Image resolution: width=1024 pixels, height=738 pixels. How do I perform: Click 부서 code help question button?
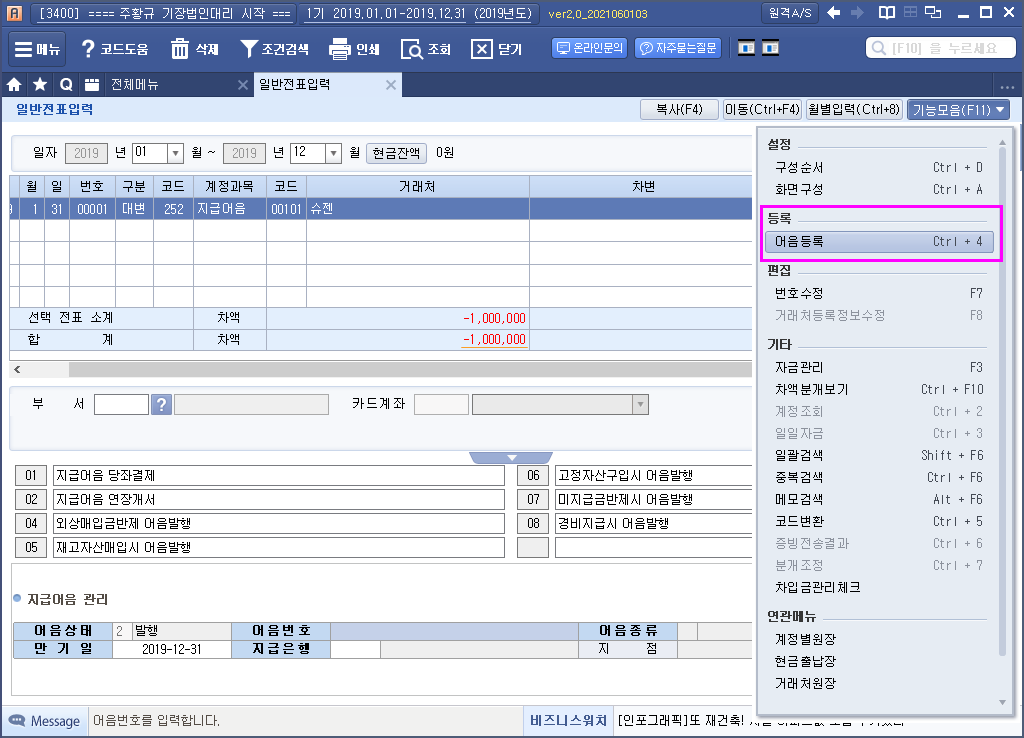click(161, 404)
